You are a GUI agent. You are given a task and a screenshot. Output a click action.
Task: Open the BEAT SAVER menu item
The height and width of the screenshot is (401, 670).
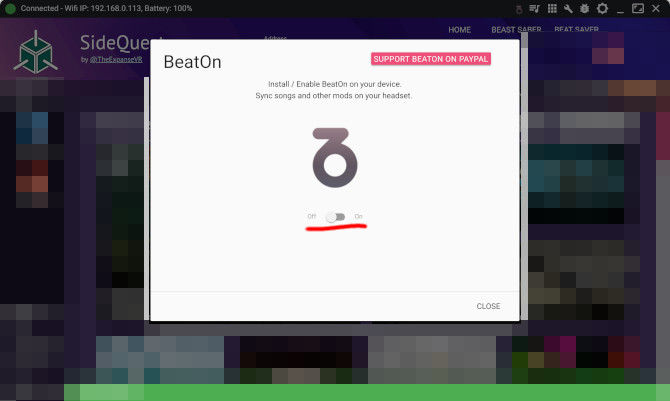tap(576, 29)
